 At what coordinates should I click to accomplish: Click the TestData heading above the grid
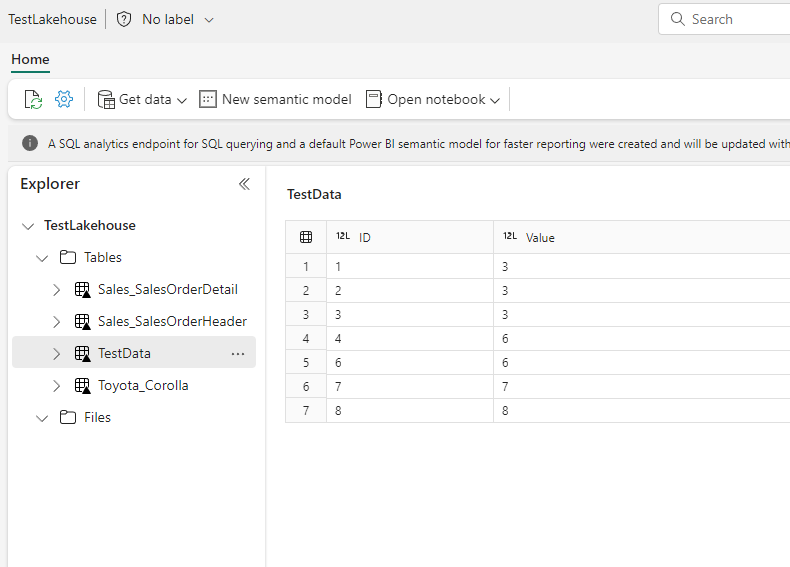coord(314,195)
